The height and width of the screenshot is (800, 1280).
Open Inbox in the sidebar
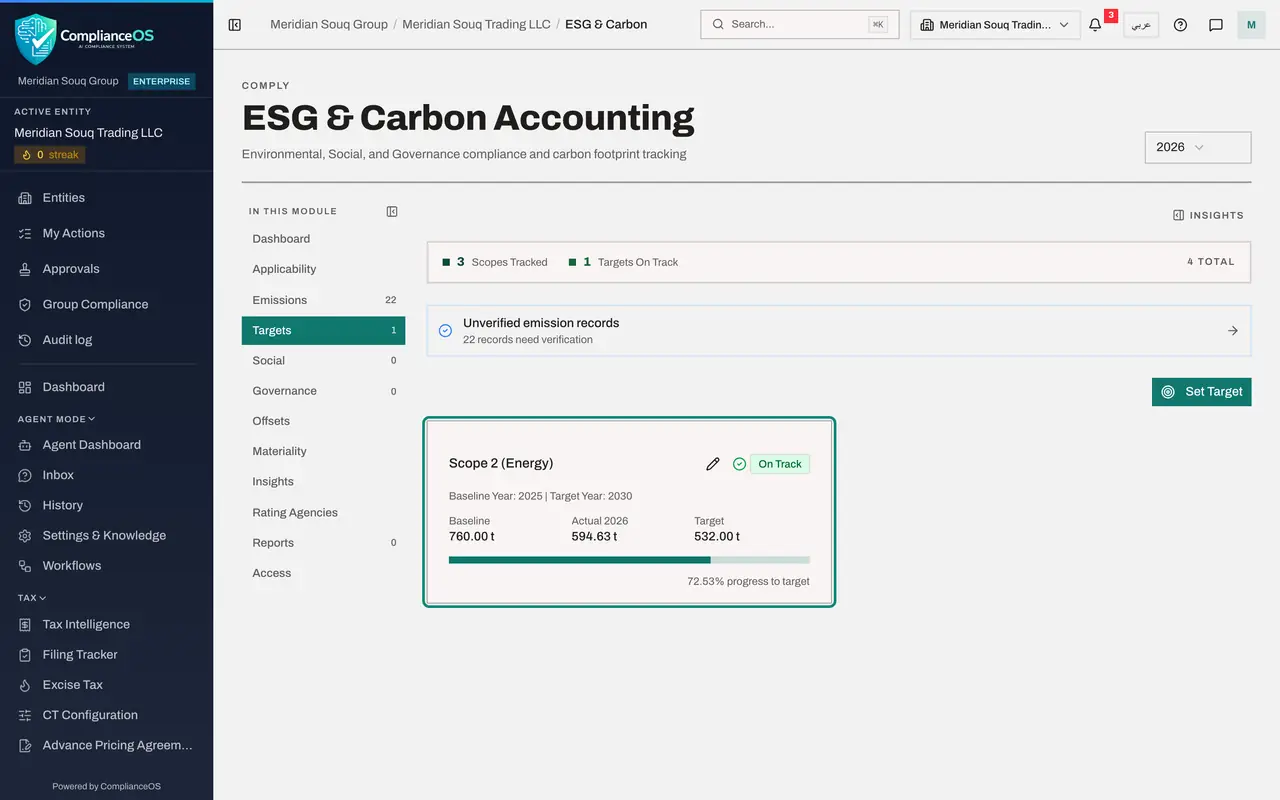[106, 475]
